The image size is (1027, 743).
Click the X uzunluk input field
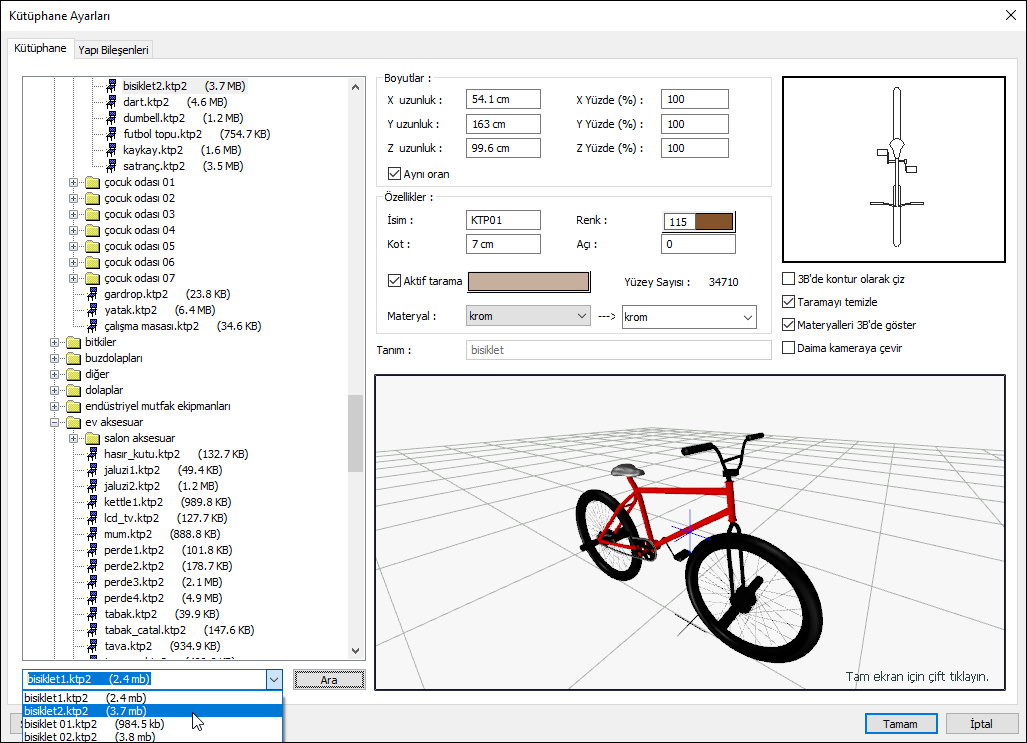pyautogui.click(x=503, y=99)
